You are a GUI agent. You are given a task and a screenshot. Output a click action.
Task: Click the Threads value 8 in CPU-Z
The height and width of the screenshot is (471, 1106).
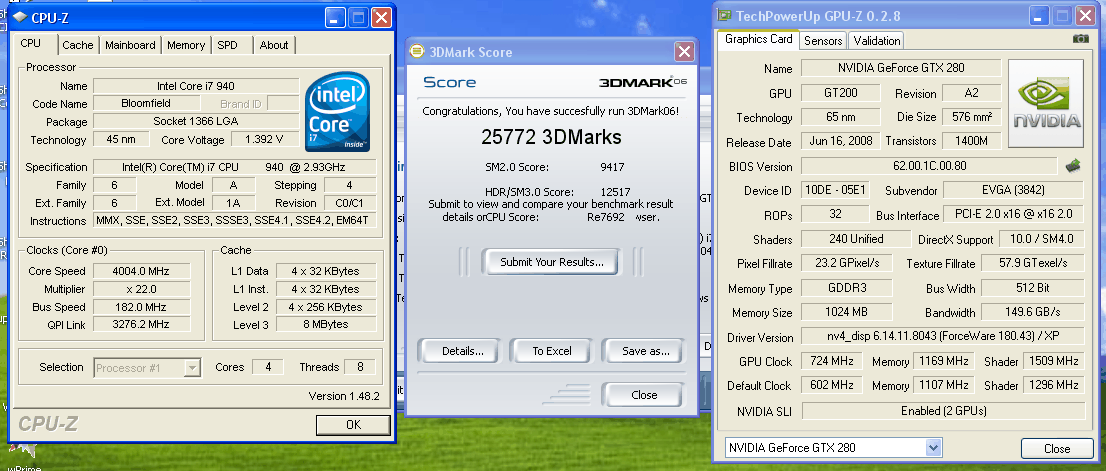click(x=360, y=367)
